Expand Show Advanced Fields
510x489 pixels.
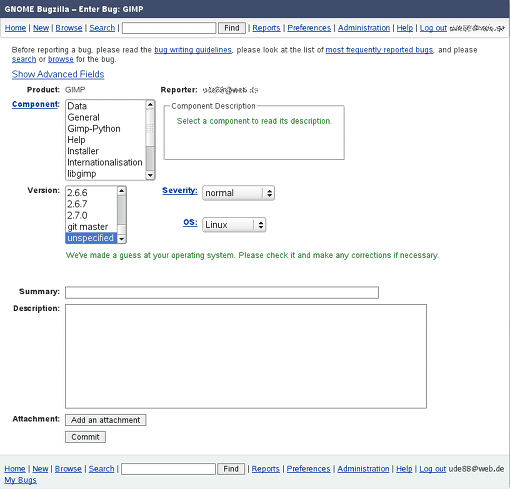pyautogui.click(x=58, y=74)
